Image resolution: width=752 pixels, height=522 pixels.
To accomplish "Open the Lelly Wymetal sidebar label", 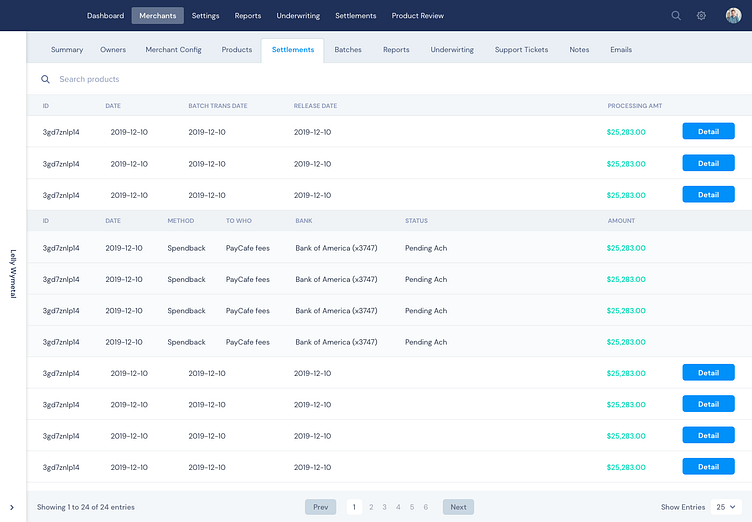I will pyautogui.click(x=13, y=273).
